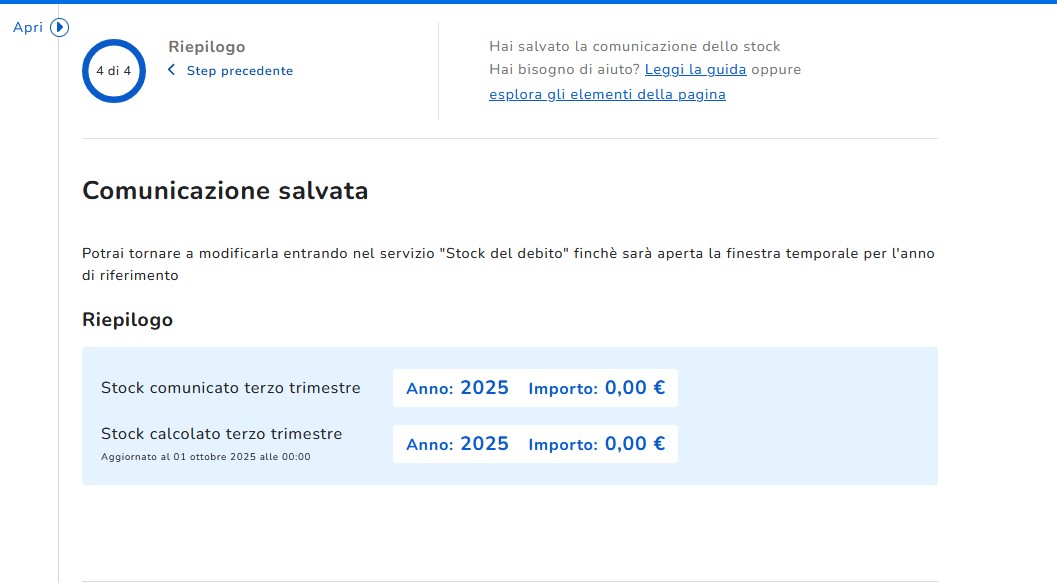1057x583 pixels.
Task: Click the Comunicazione salvata heading
Action: pos(225,190)
